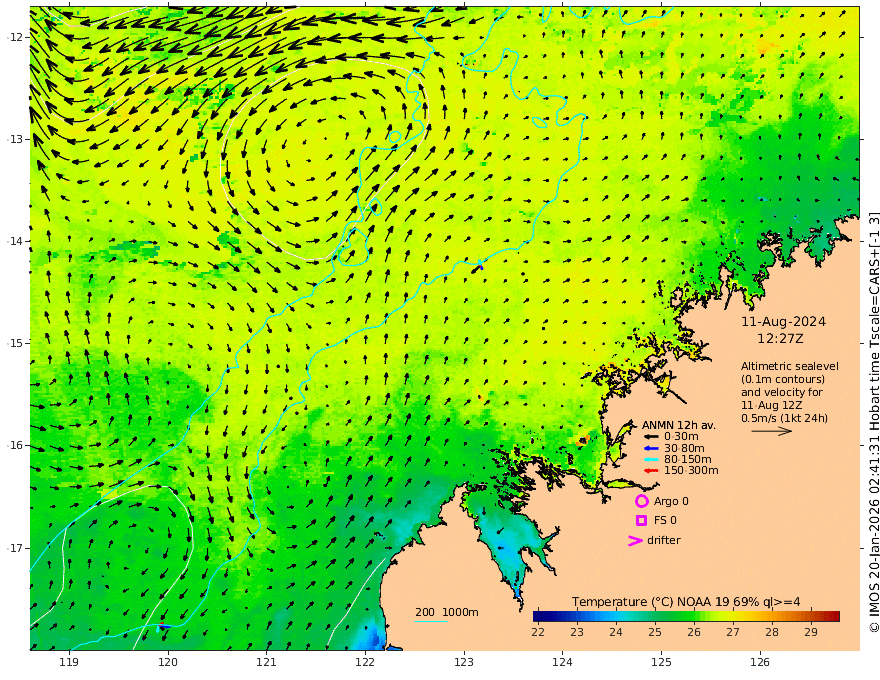The height and width of the screenshot is (680, 880).
Task: Click the cyan 80-150m arrow legend symbol
Action: tap(650, 460)
